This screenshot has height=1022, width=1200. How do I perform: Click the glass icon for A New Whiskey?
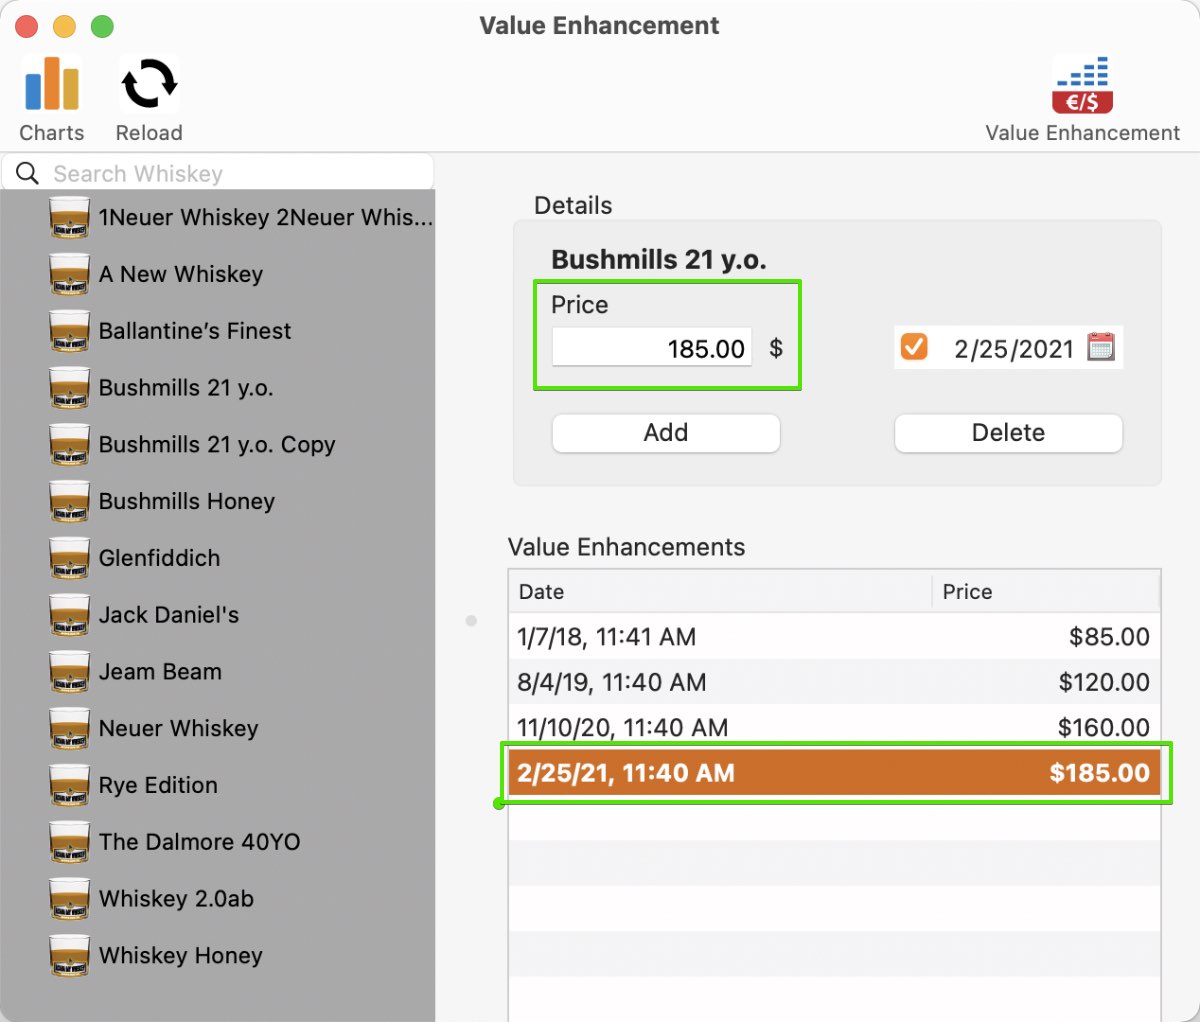point(70,274)
